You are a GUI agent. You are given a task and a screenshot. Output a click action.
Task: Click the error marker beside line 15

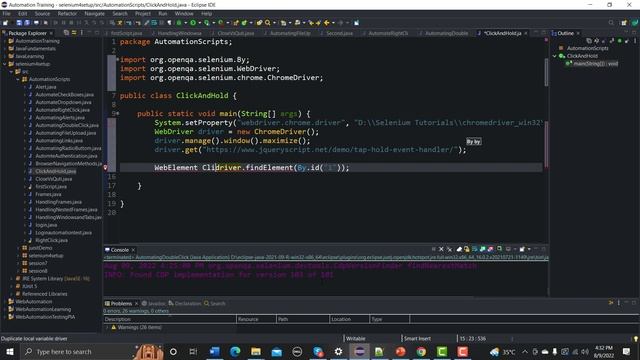pyautogui.click(x=105, y=168)
